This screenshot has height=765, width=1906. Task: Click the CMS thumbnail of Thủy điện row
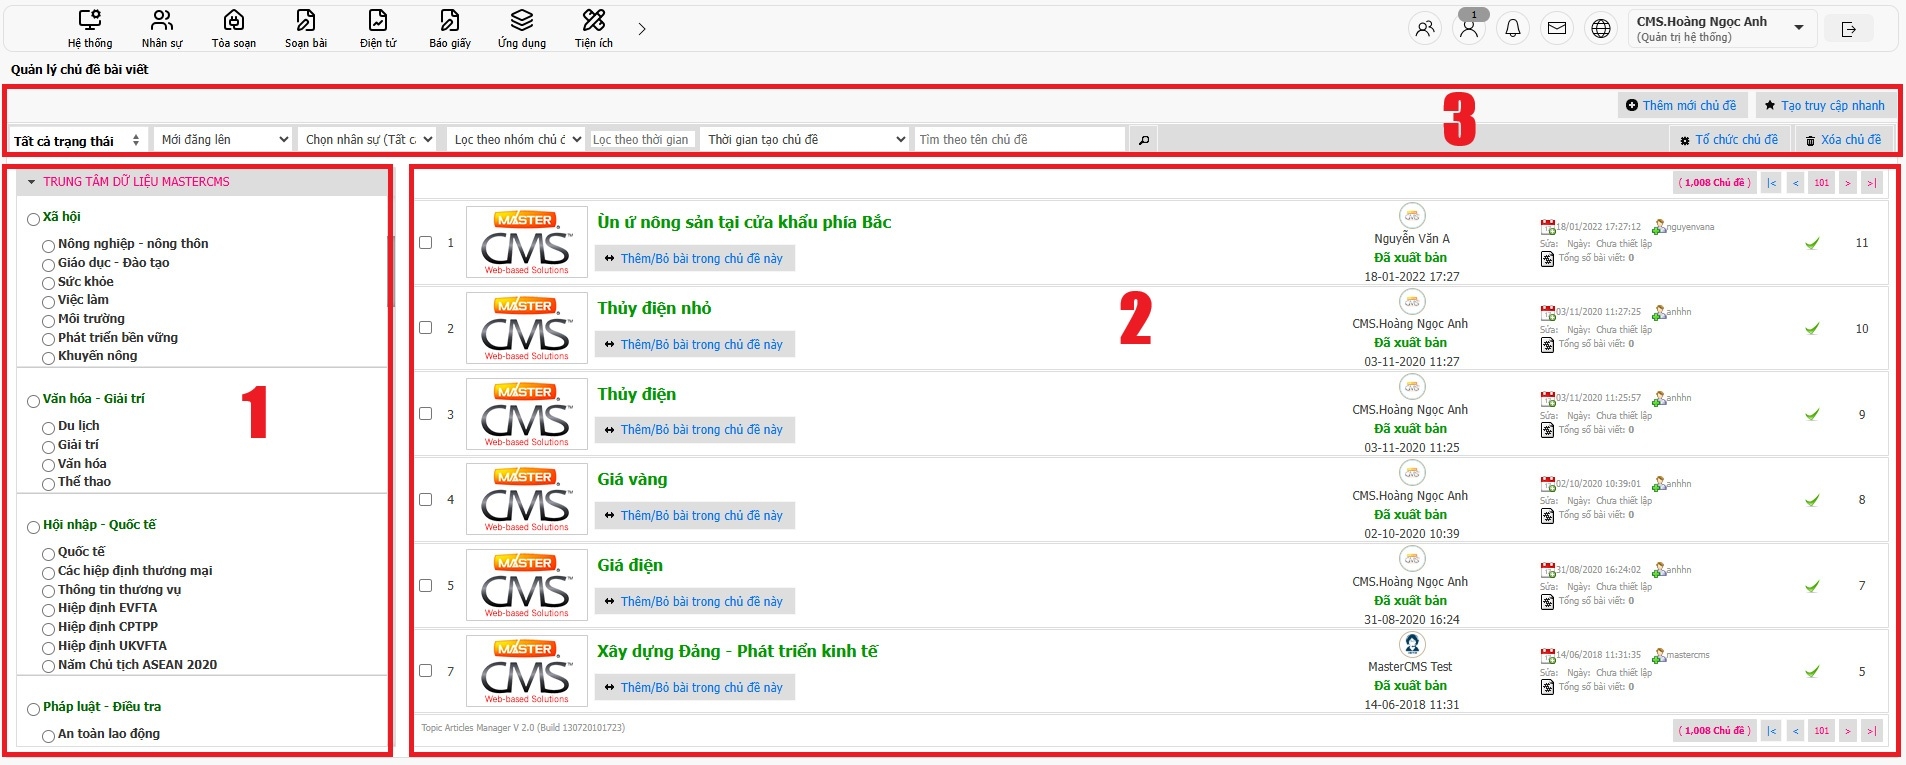(527, 414)
